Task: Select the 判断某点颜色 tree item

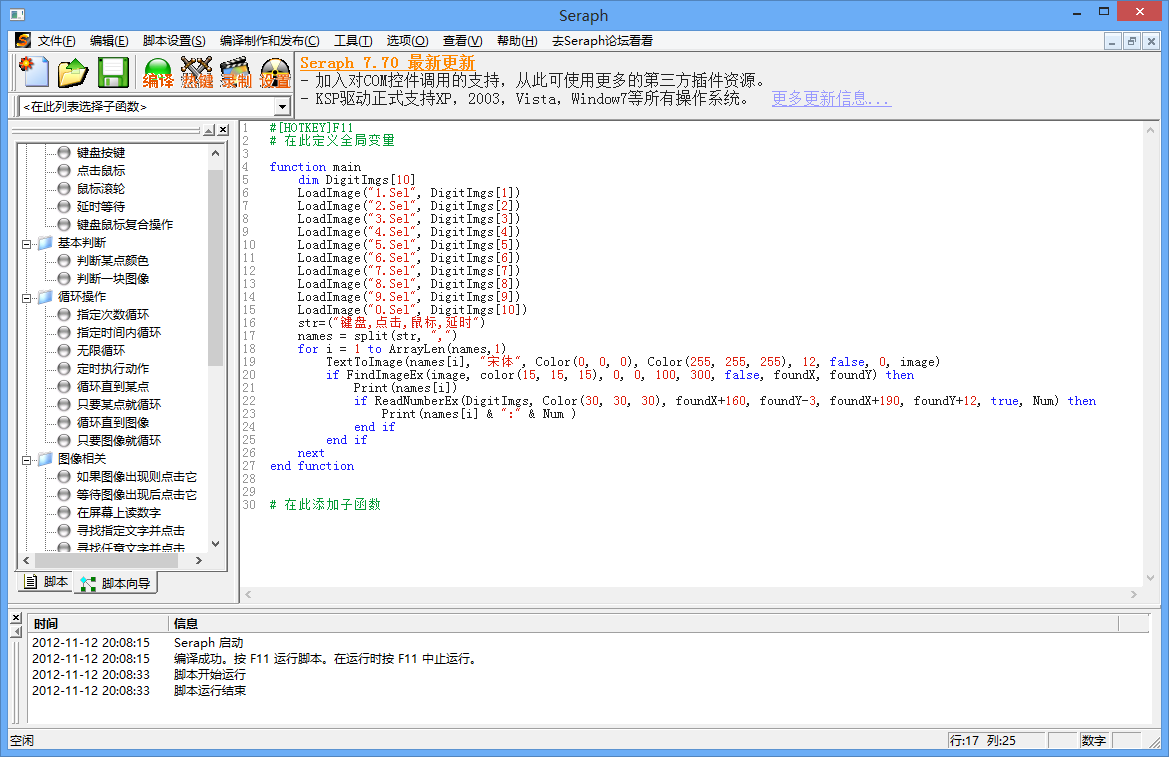Action: click(x=108, y=260)
